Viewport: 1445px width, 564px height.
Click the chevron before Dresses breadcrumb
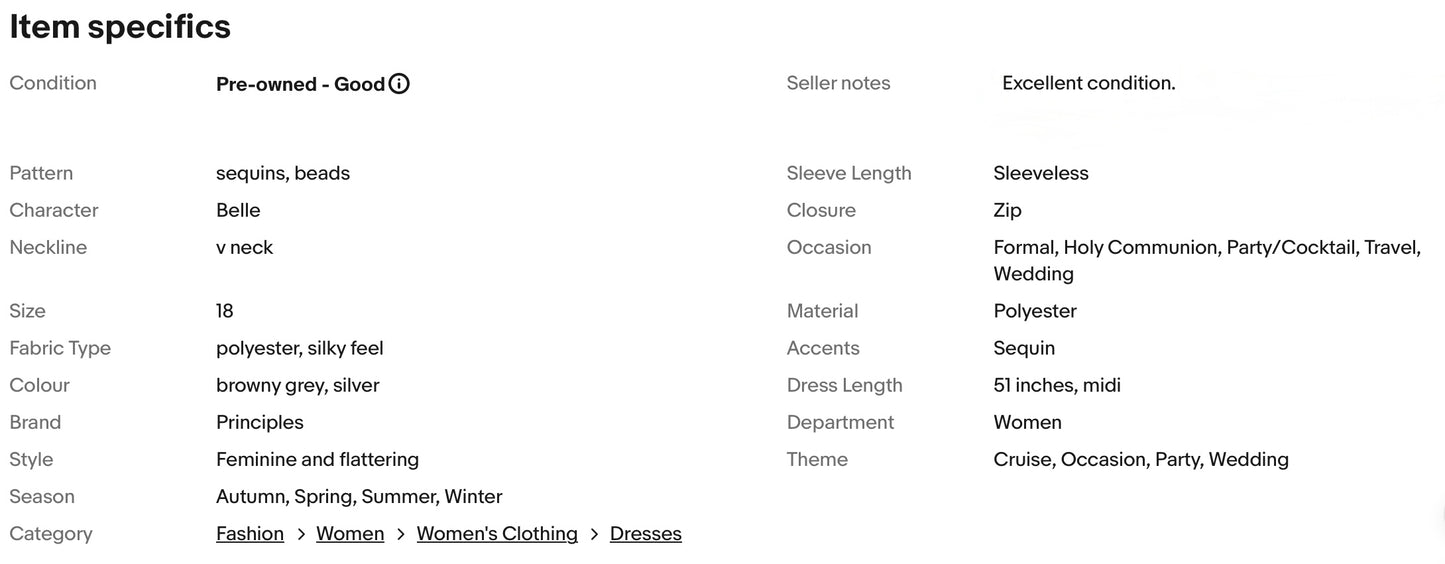click(x=594, y=535)
